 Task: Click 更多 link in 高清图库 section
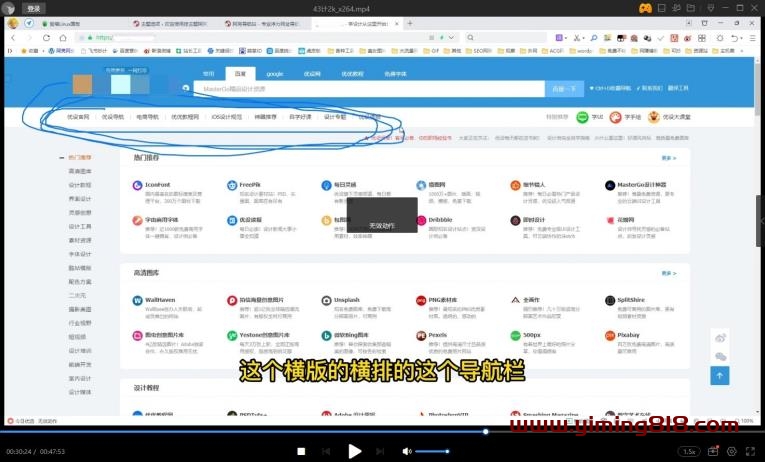(669, 273)
